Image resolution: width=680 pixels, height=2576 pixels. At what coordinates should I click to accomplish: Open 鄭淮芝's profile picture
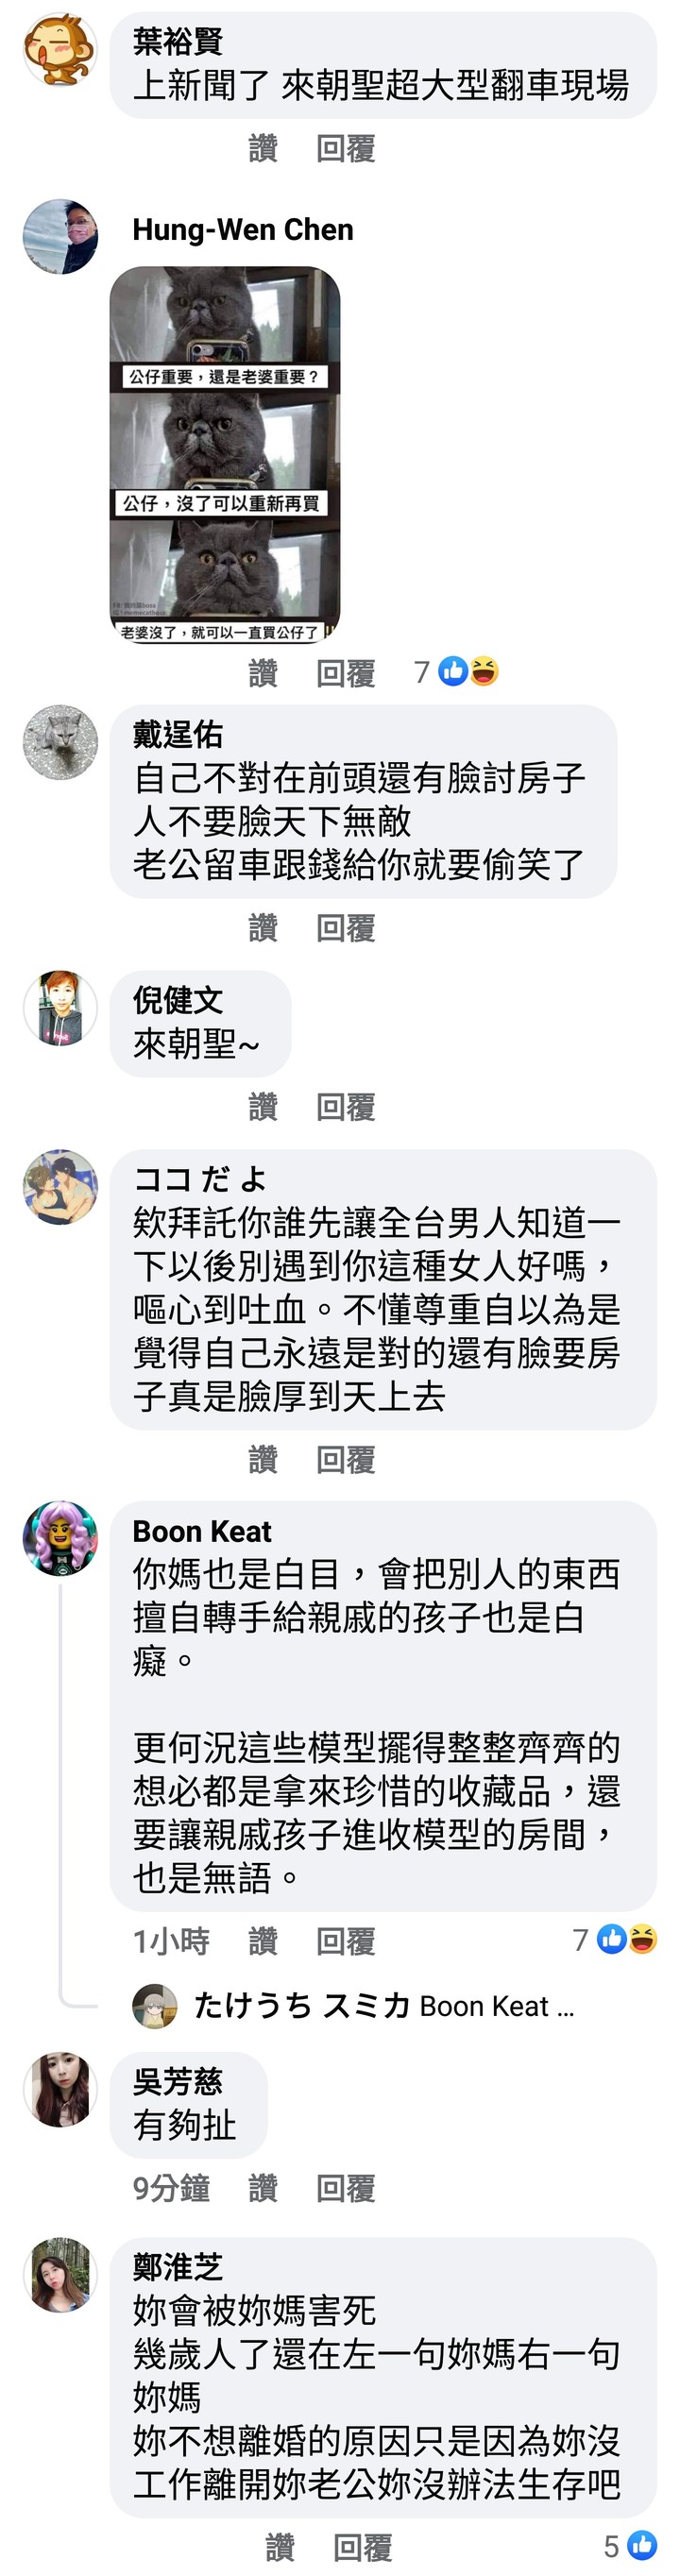60,2274
